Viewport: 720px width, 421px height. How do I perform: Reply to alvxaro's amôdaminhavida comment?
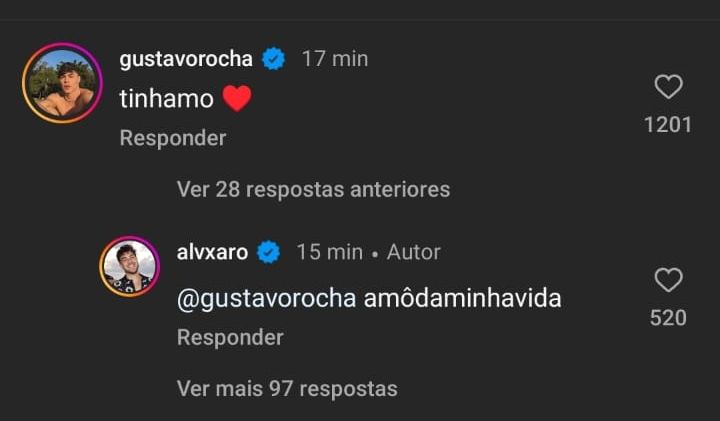[230, 337]
